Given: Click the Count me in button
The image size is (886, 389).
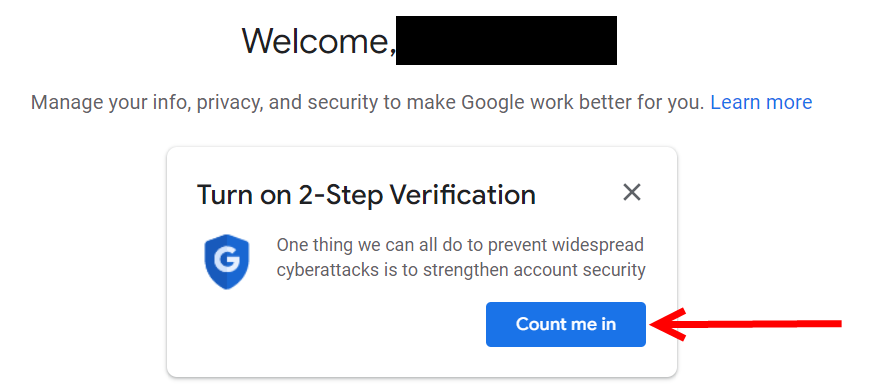Looking at the screenshot, I should click(566, 324).
